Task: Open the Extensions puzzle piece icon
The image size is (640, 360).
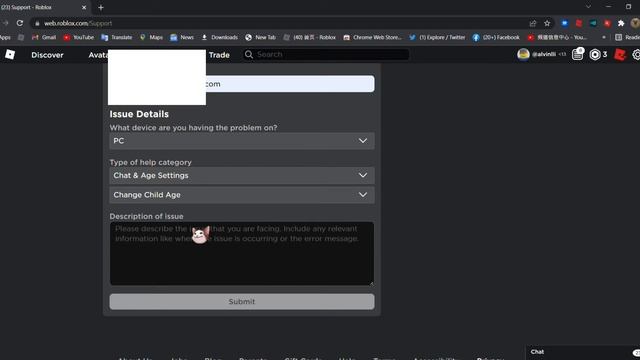Action: (x=621, y=23)
